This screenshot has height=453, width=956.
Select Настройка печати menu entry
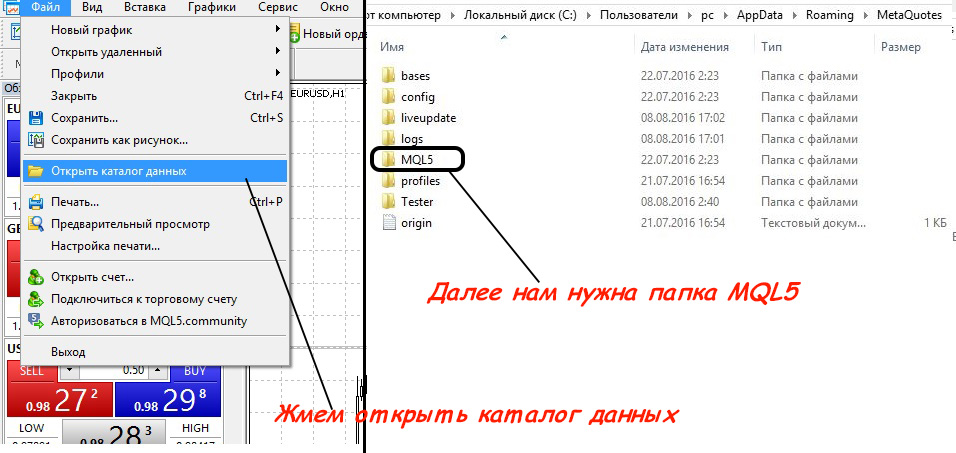click(x=155, y=246)
